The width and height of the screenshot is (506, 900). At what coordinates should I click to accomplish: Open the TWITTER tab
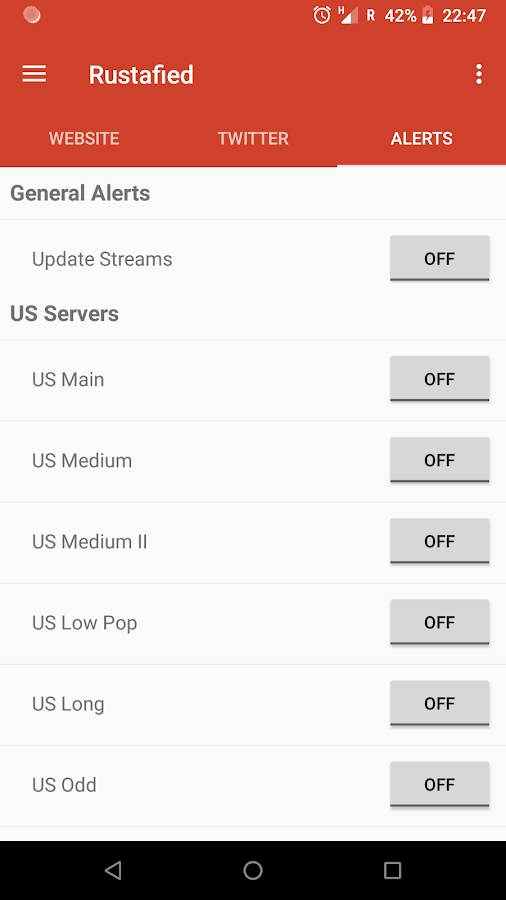point(253,138)
